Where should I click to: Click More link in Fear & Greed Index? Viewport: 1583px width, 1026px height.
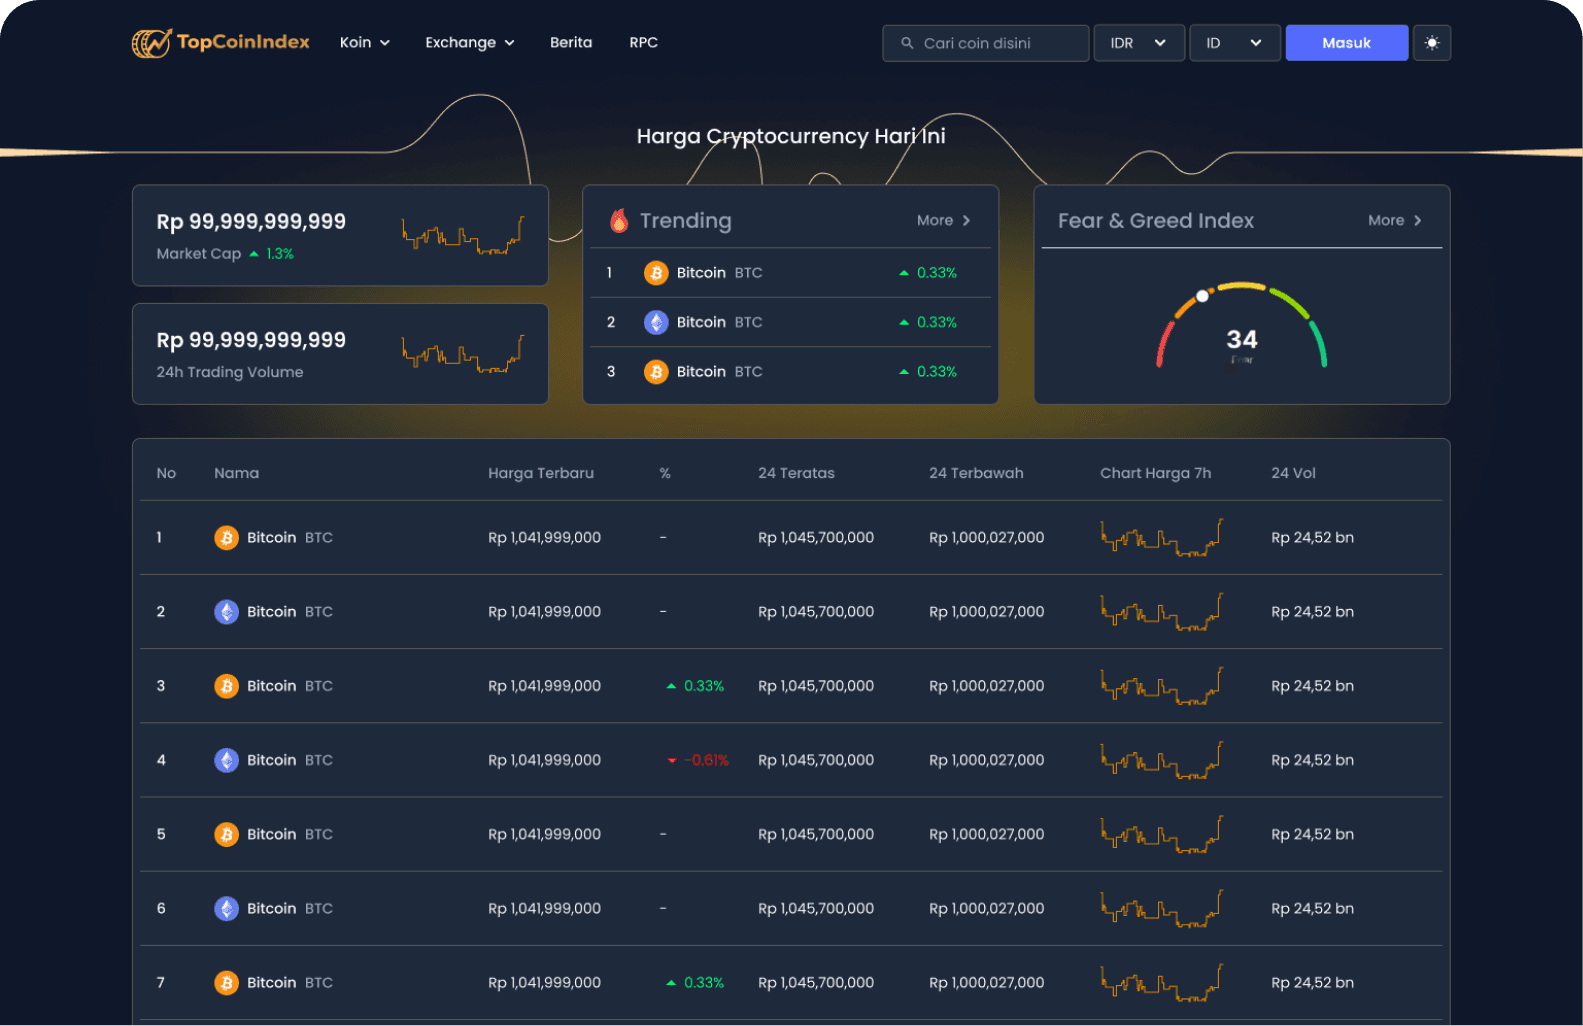click(x=1394, y=221)
